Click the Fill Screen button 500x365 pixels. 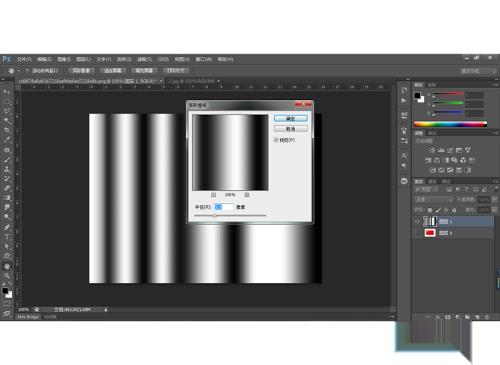click(x=144, y=71)
